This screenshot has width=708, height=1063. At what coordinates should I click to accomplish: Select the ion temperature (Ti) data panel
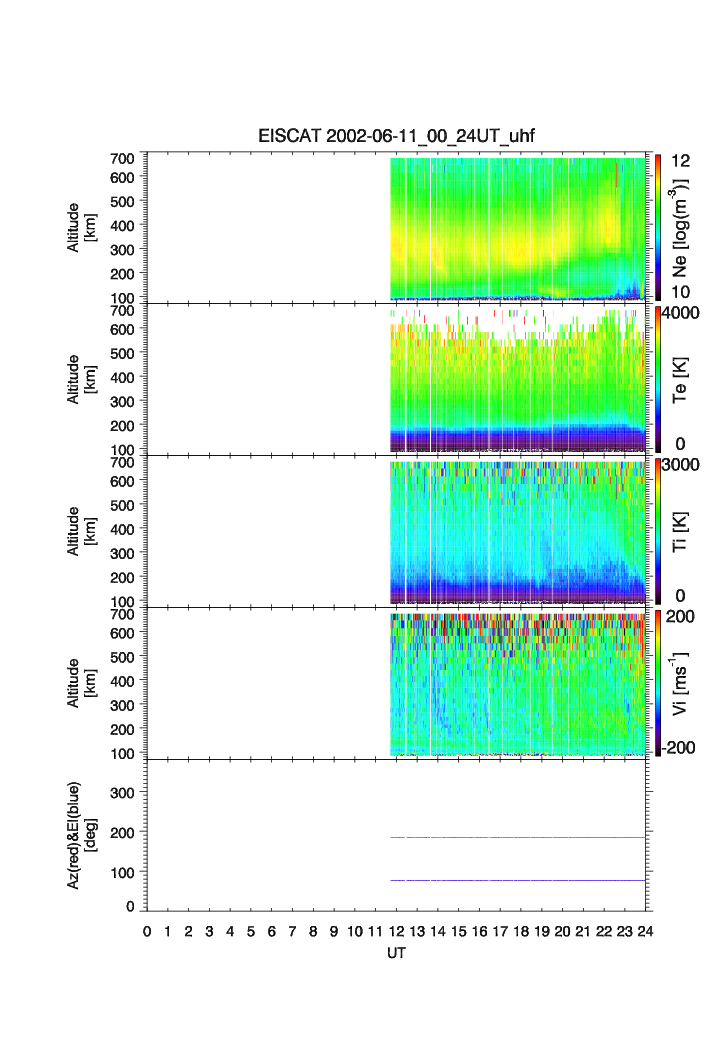pyautogui.click(x=517, y=532)
